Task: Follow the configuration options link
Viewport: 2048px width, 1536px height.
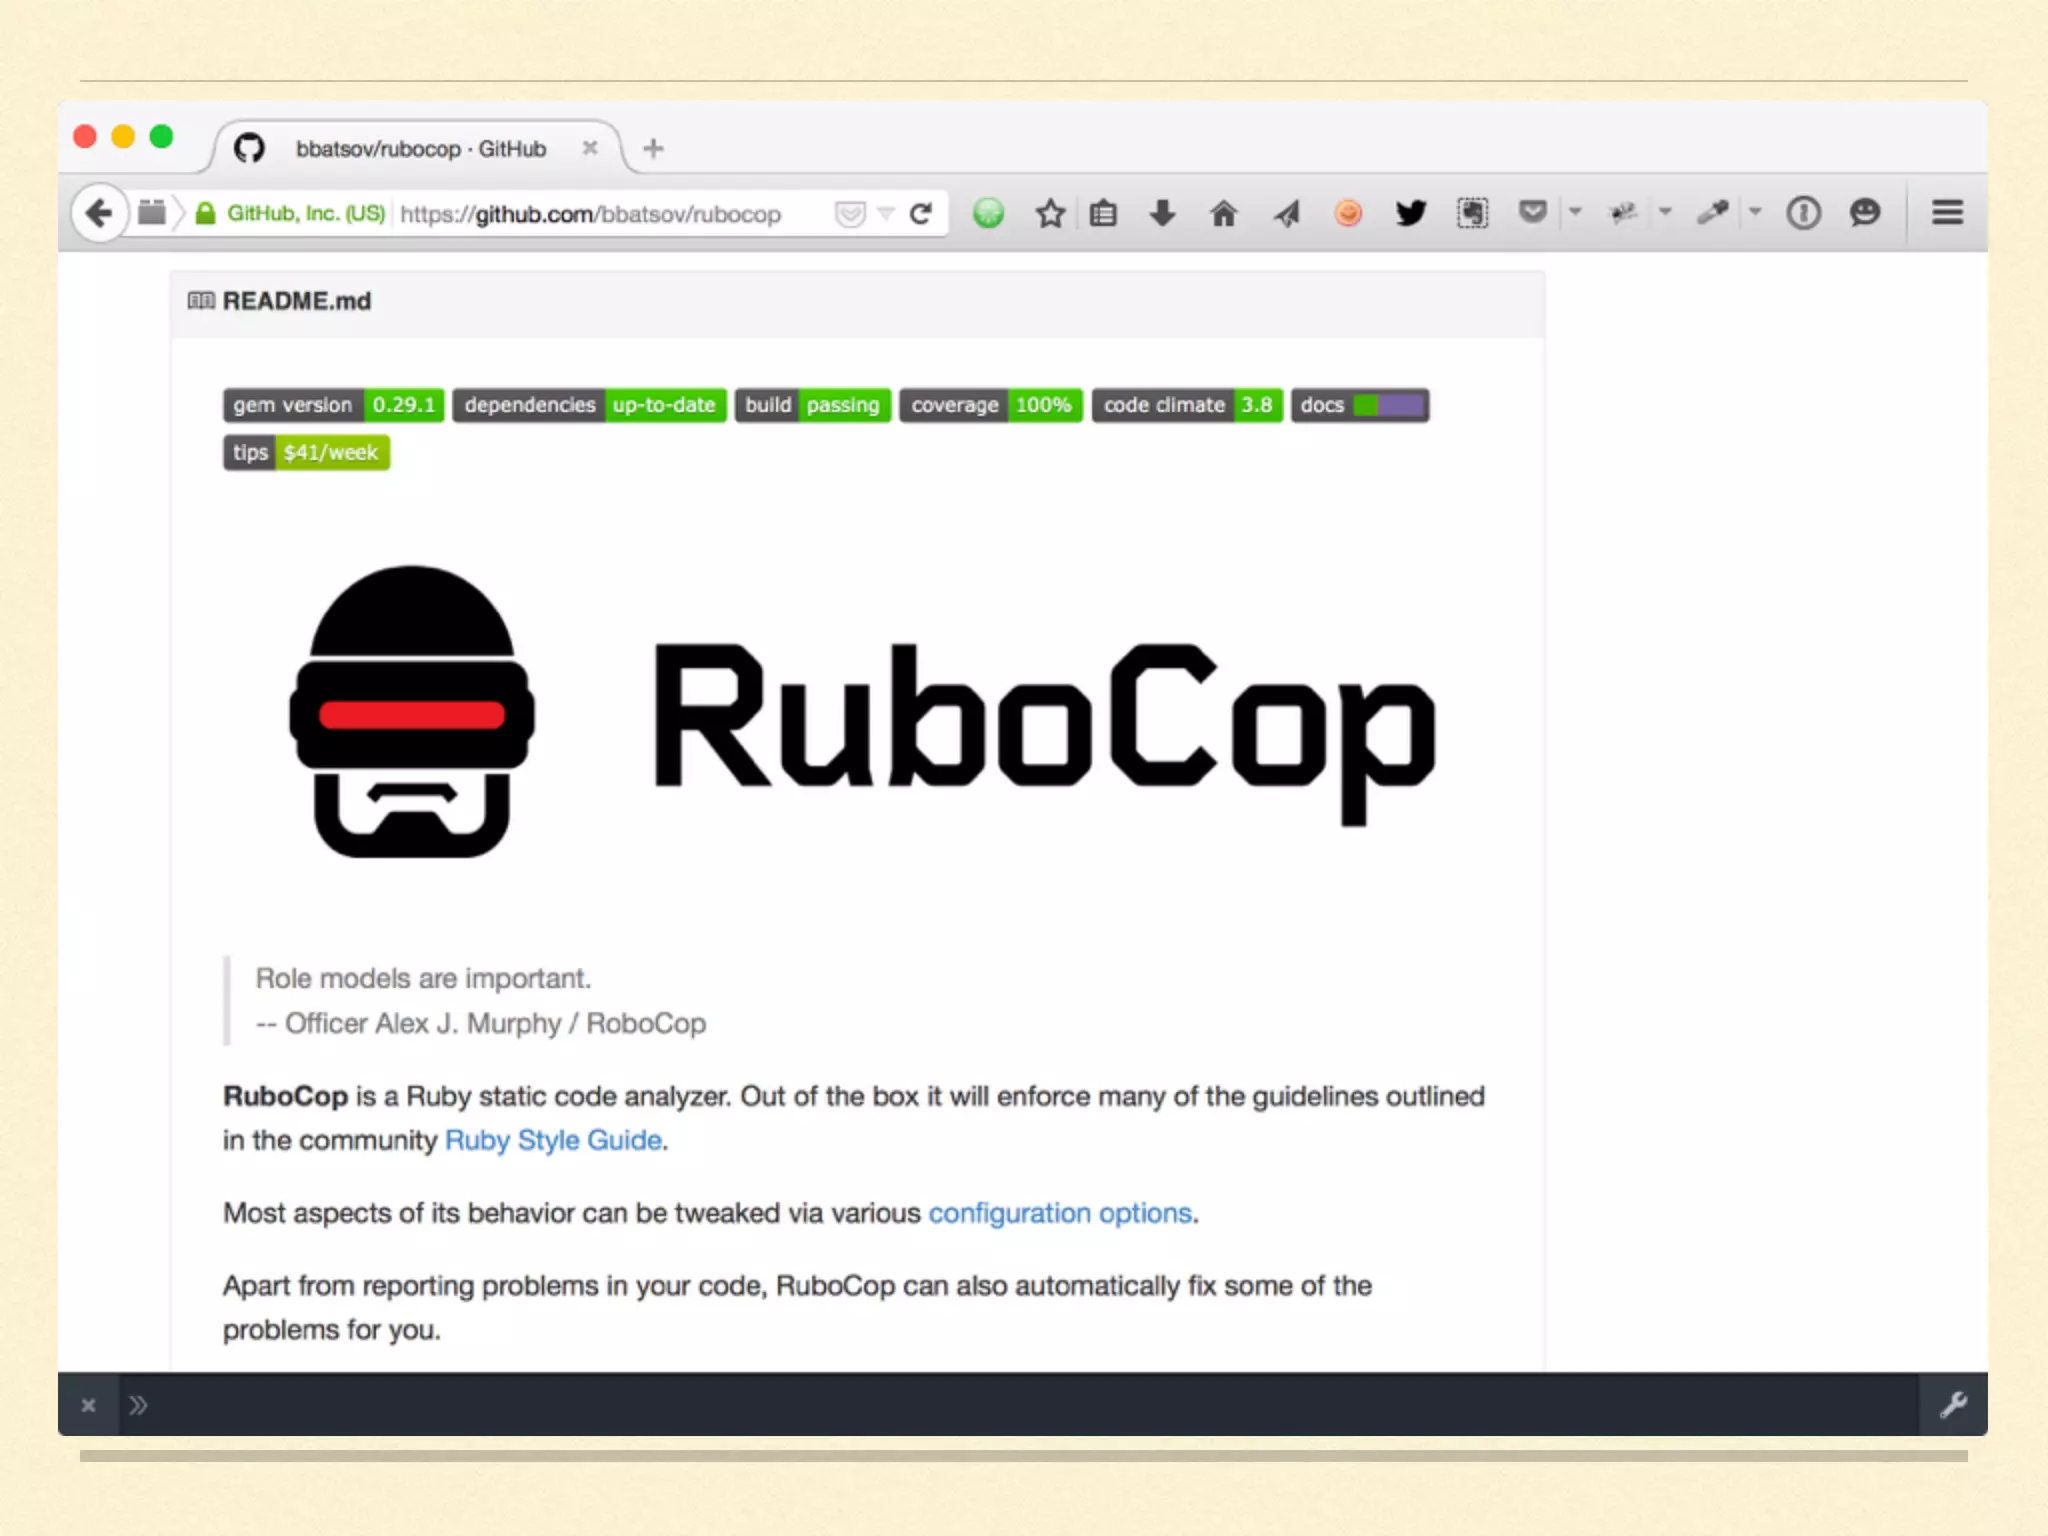Action: coord(1060,1213)
